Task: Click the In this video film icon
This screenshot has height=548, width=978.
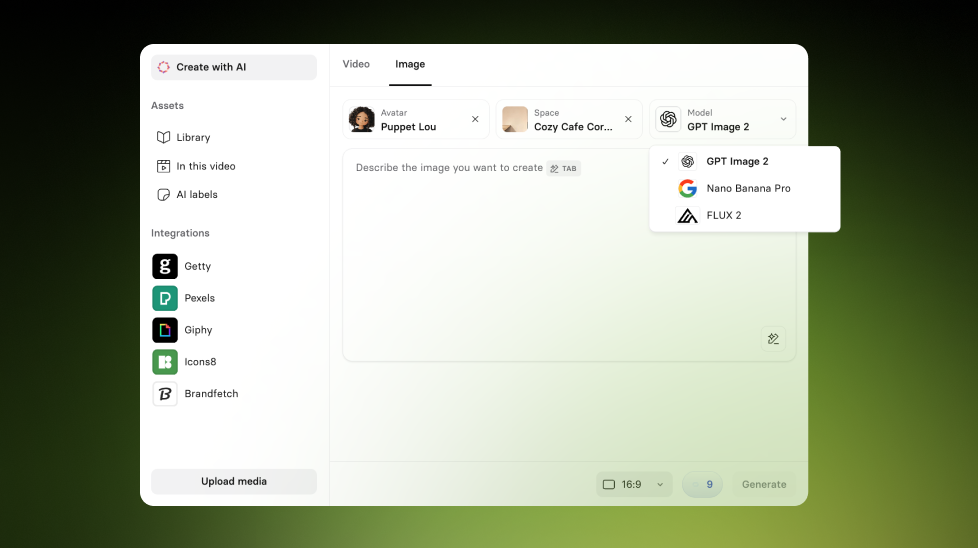Action: coord(163,166)
